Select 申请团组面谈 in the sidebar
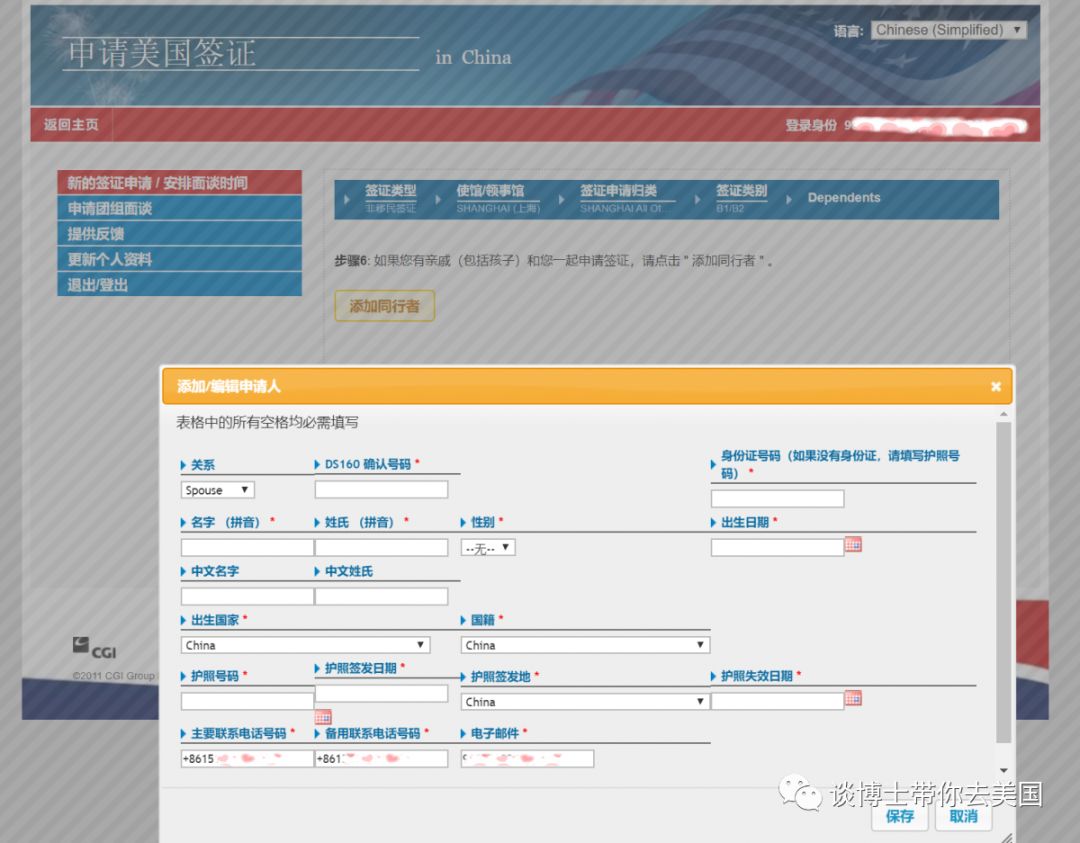Image resolution: width=1080 pixels, height=843 pixels. [x=179, y=208]
